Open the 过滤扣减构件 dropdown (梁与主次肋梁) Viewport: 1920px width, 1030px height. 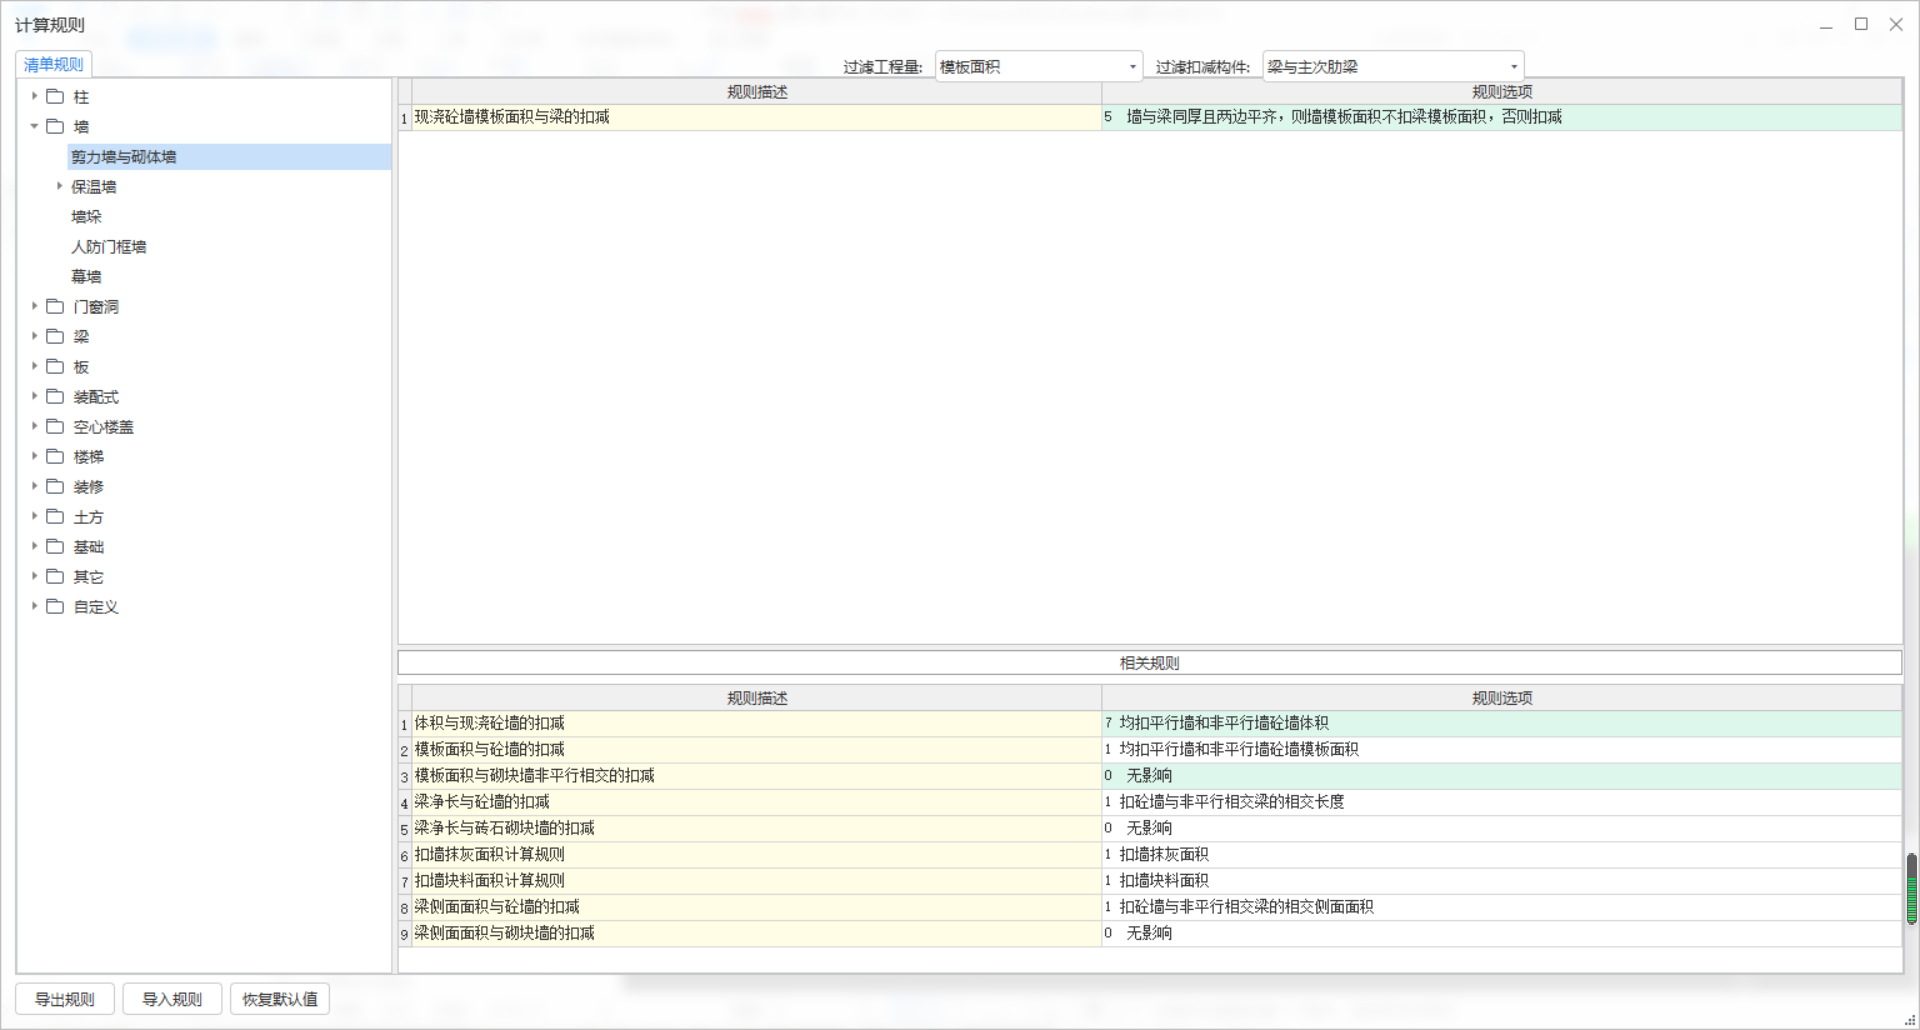(1393, 66)
